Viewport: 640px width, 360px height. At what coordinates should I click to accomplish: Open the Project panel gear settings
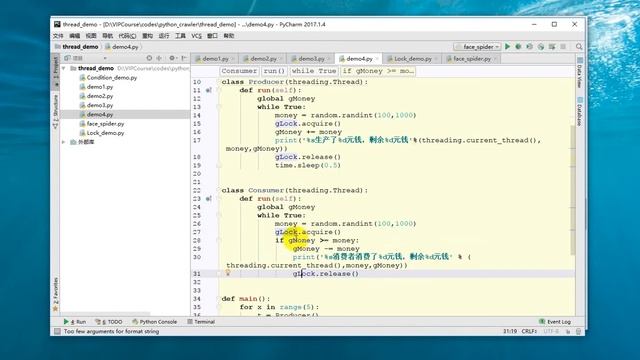point(172,58)
